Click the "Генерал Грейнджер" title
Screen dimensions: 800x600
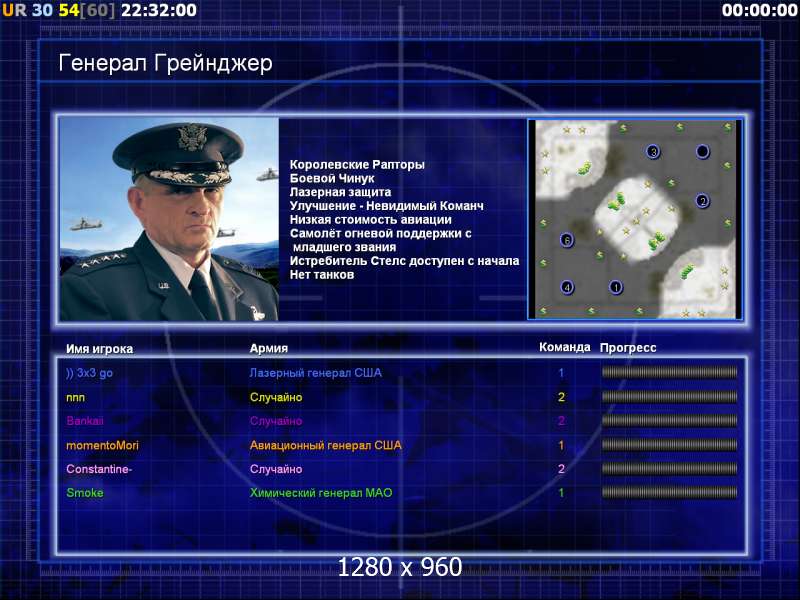click(165, 63)
